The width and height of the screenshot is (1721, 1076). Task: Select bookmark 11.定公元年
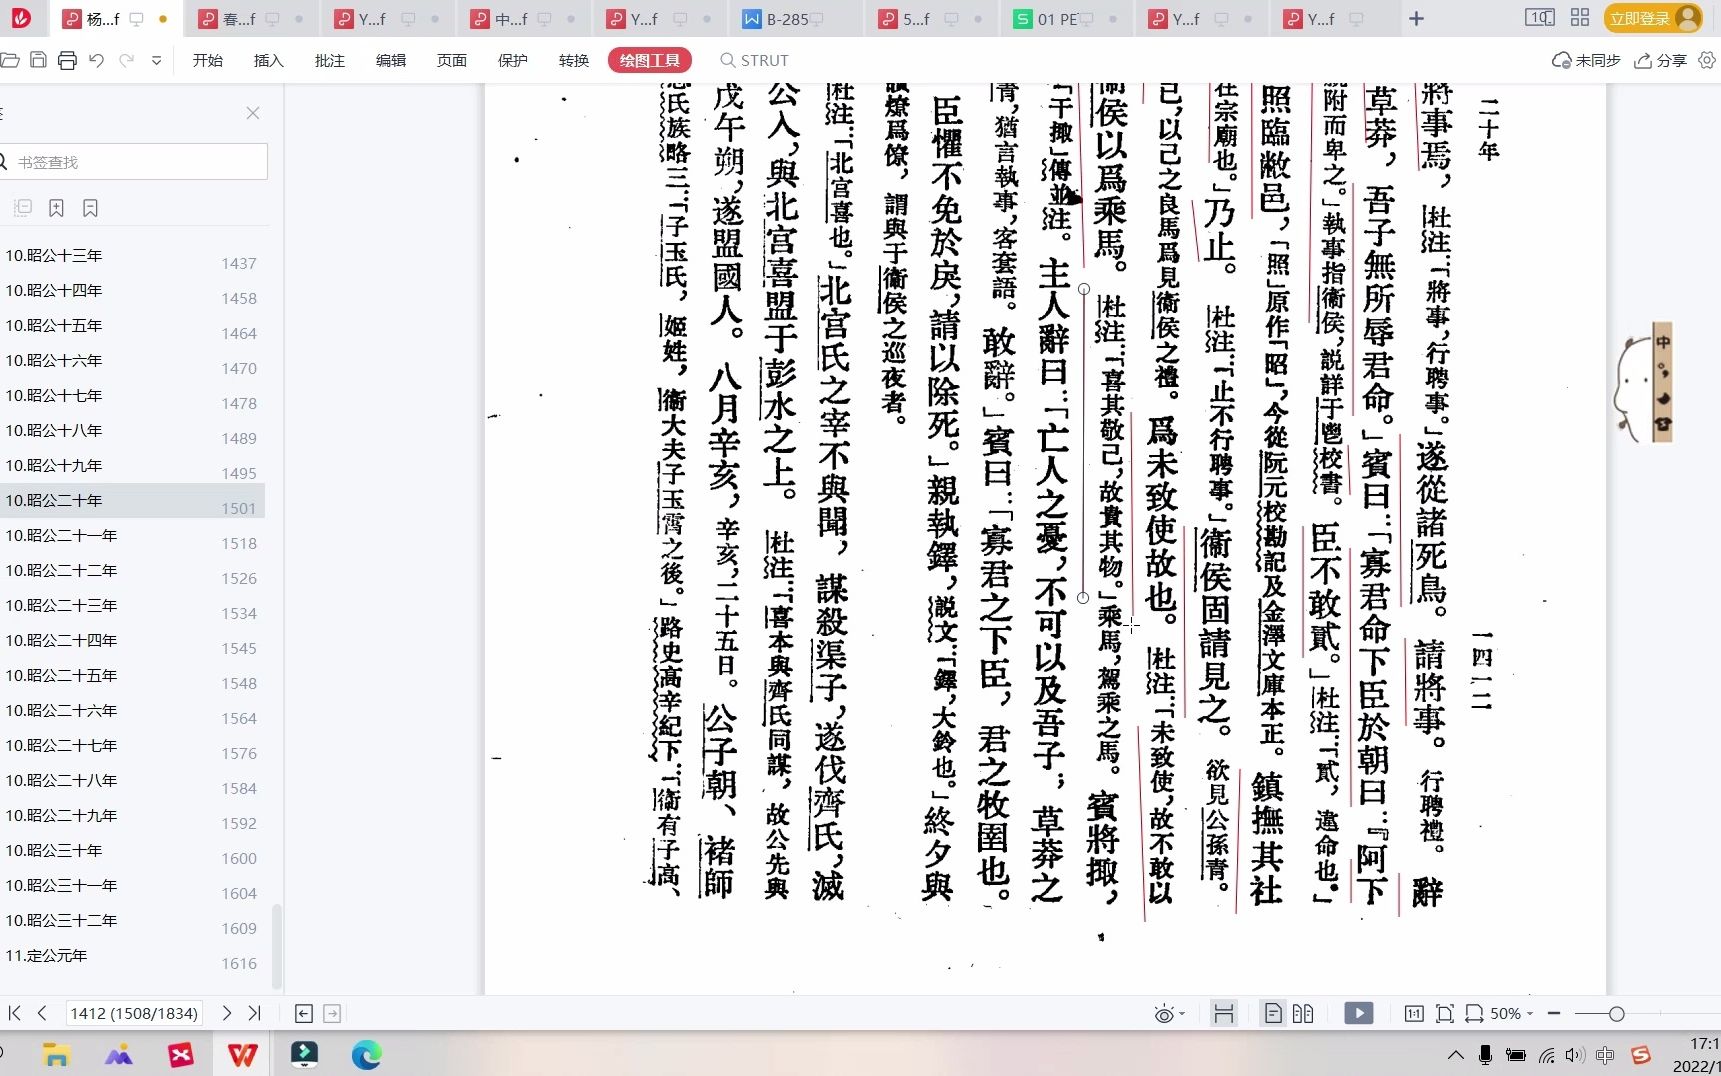point(46,955)
